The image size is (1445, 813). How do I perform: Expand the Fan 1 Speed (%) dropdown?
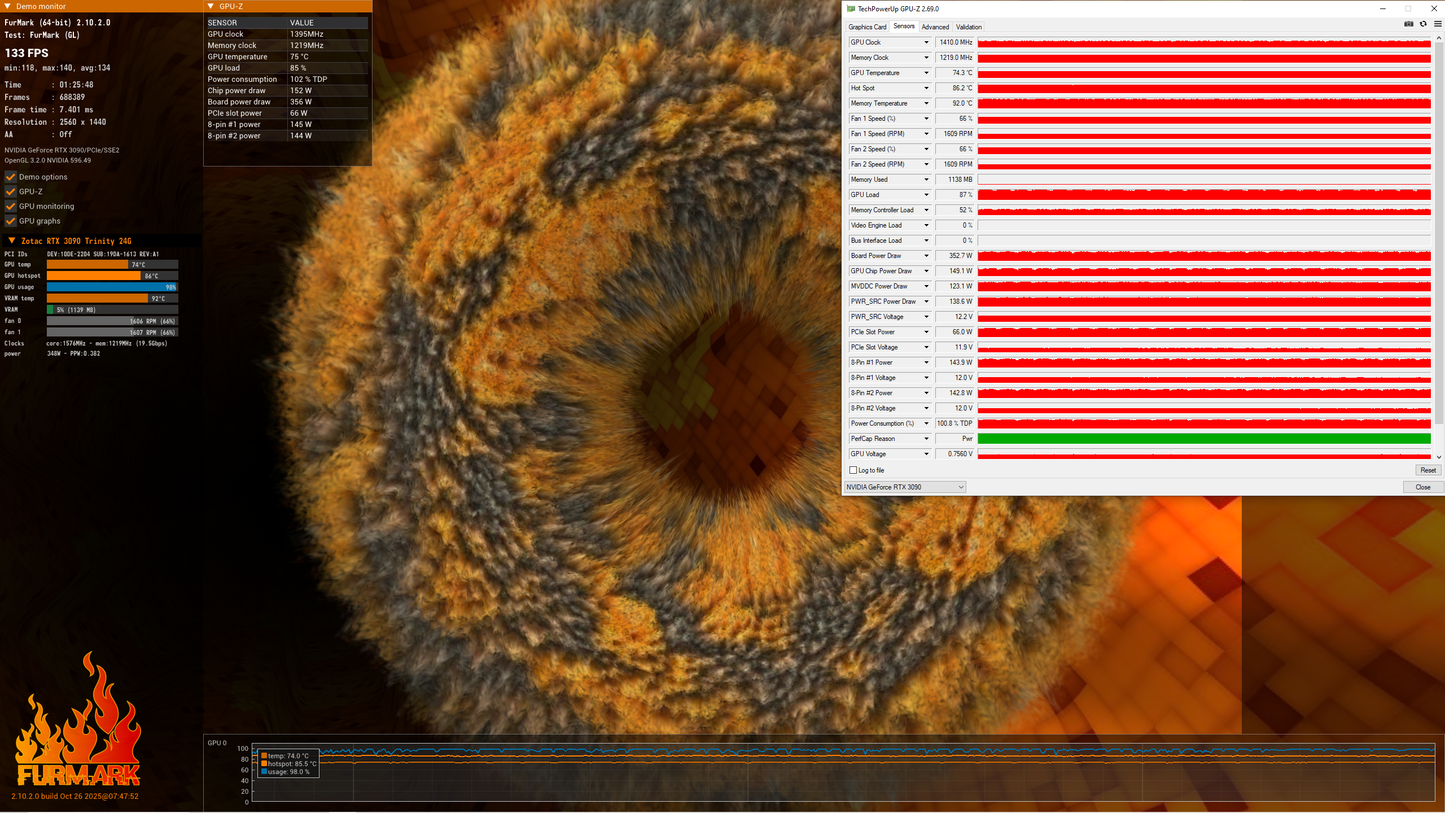tap(926, 119)
